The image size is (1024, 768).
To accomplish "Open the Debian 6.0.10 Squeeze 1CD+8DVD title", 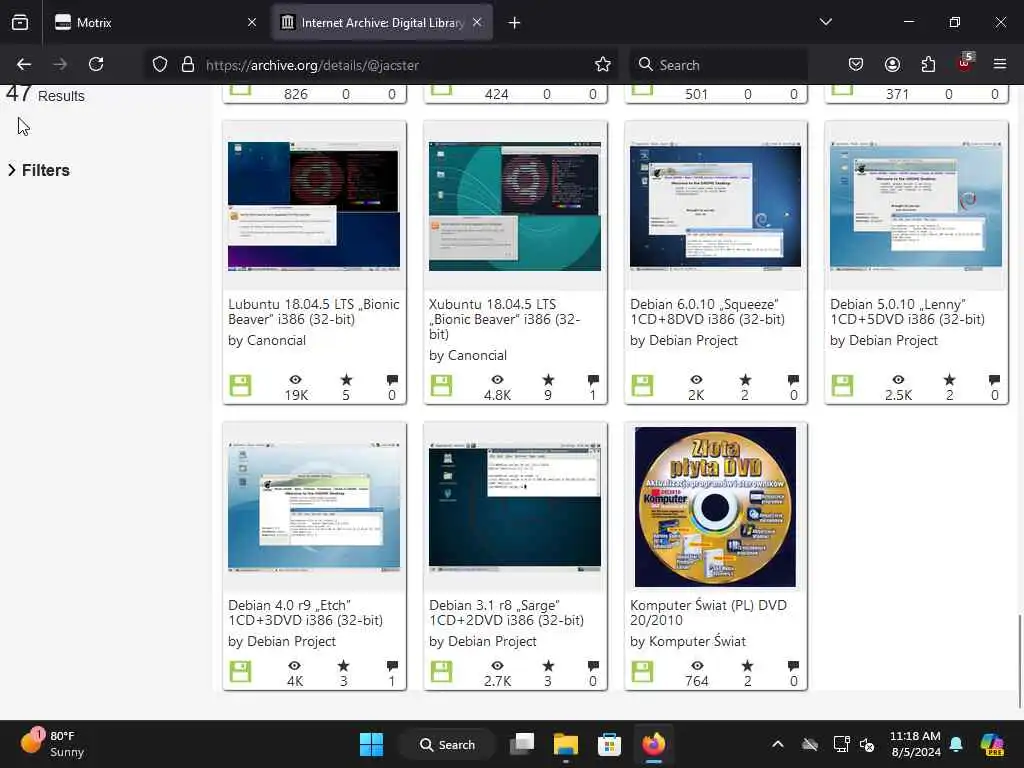I will click(707, 312).
